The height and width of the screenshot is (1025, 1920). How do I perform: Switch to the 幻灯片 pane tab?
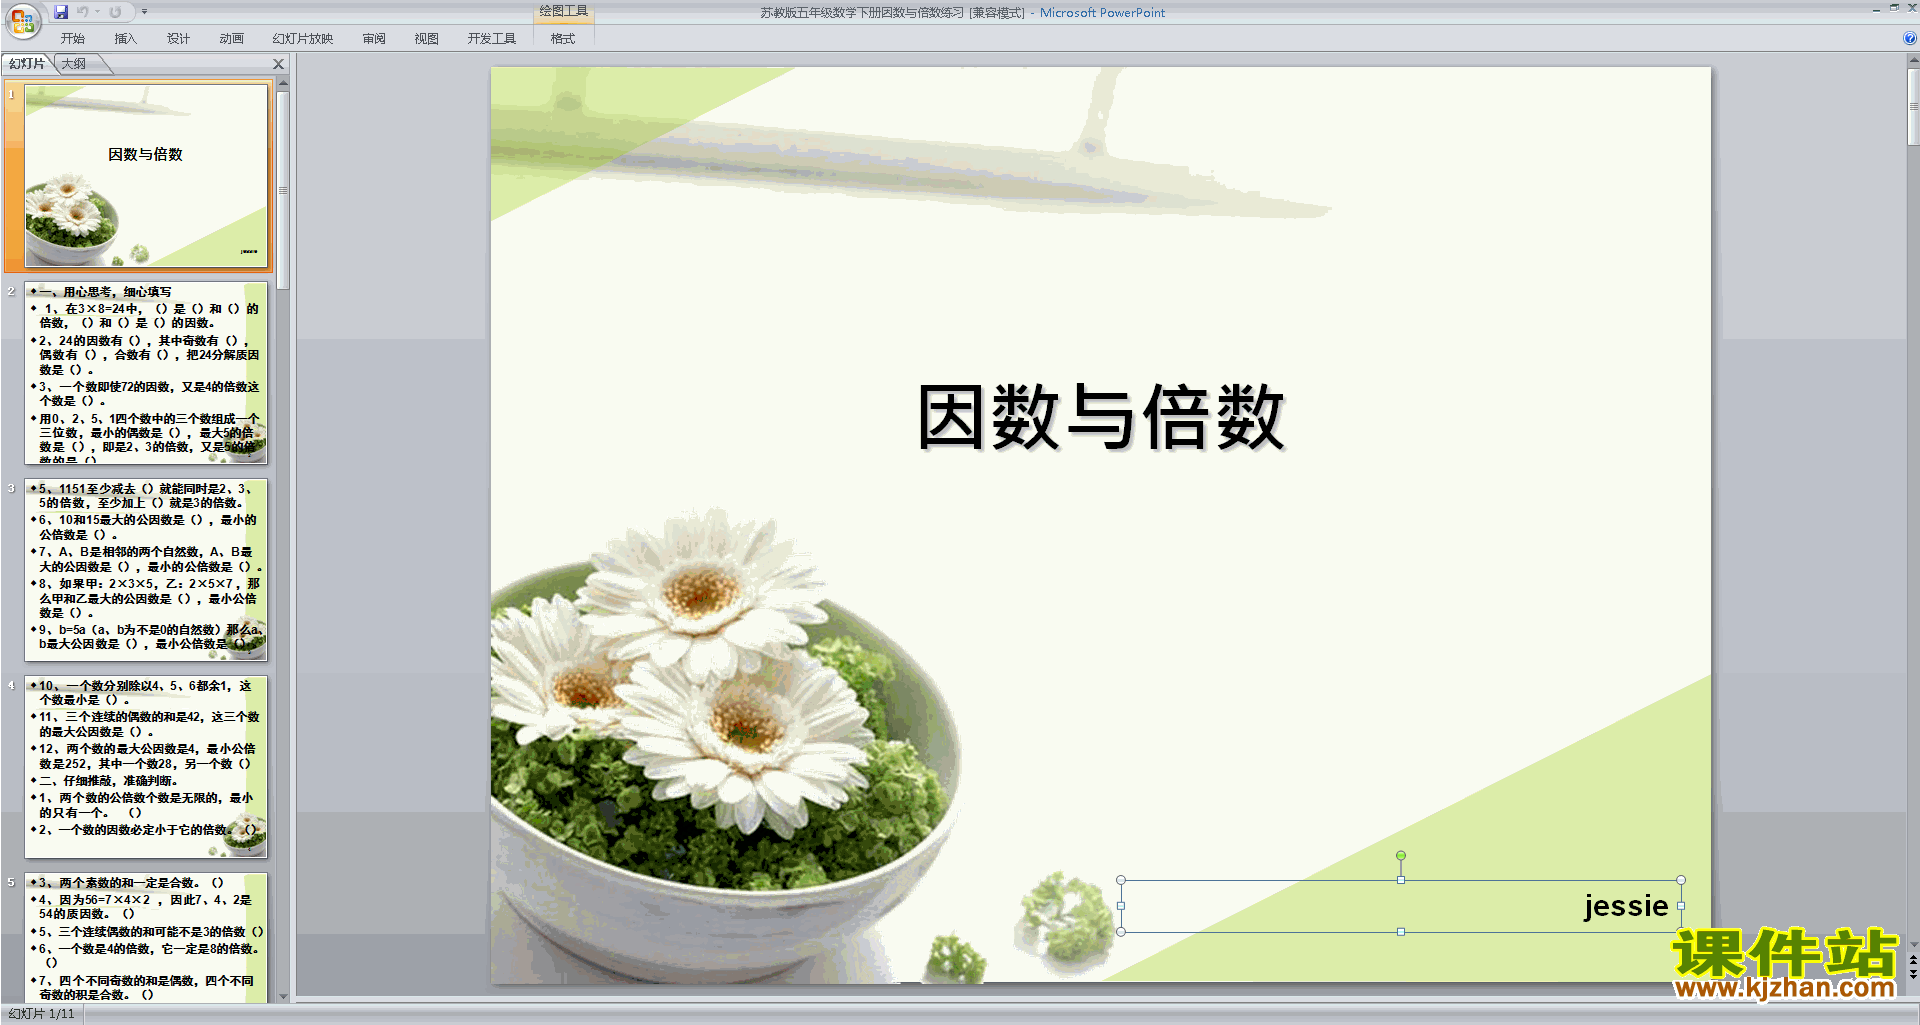point(27,64)
